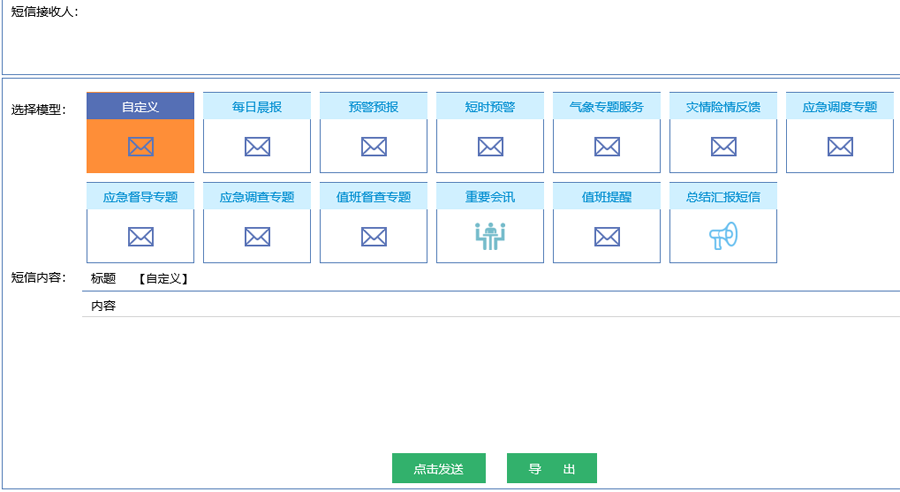Click the 总结汇报短信 megaphone icon
Viewport: 900px width, 492px height.
[723, 236]
